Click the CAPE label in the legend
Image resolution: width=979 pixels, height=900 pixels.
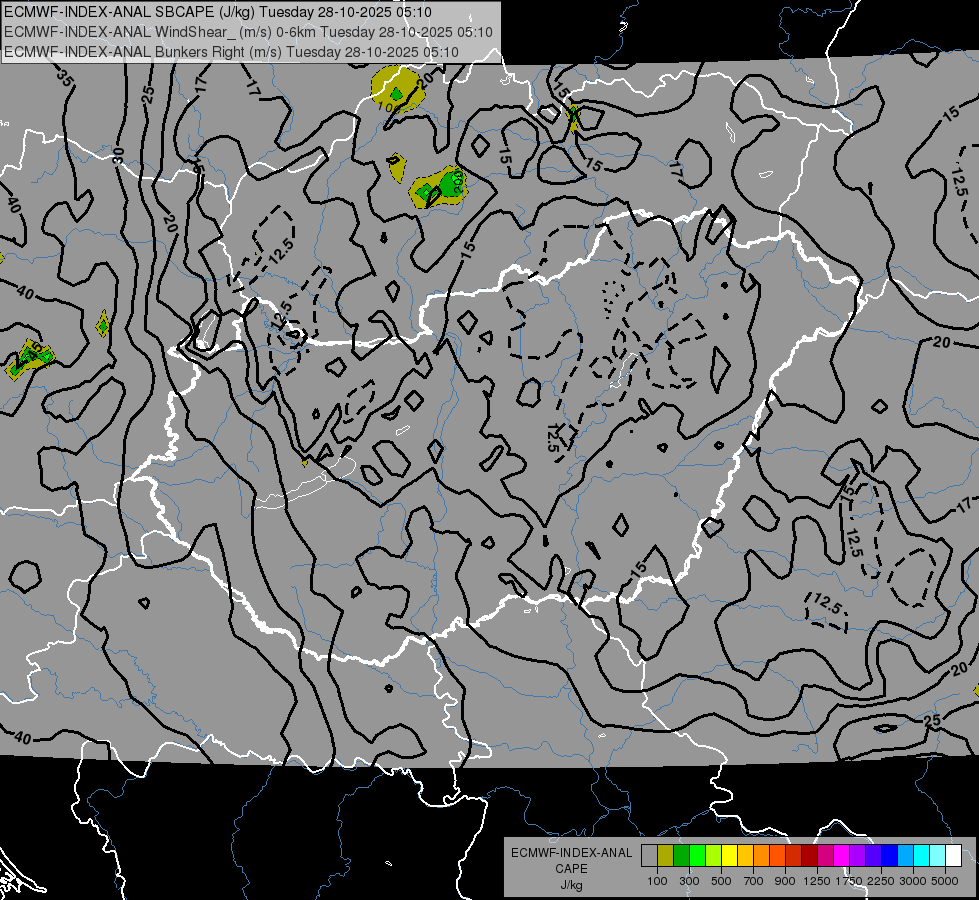tap(571, 869)
